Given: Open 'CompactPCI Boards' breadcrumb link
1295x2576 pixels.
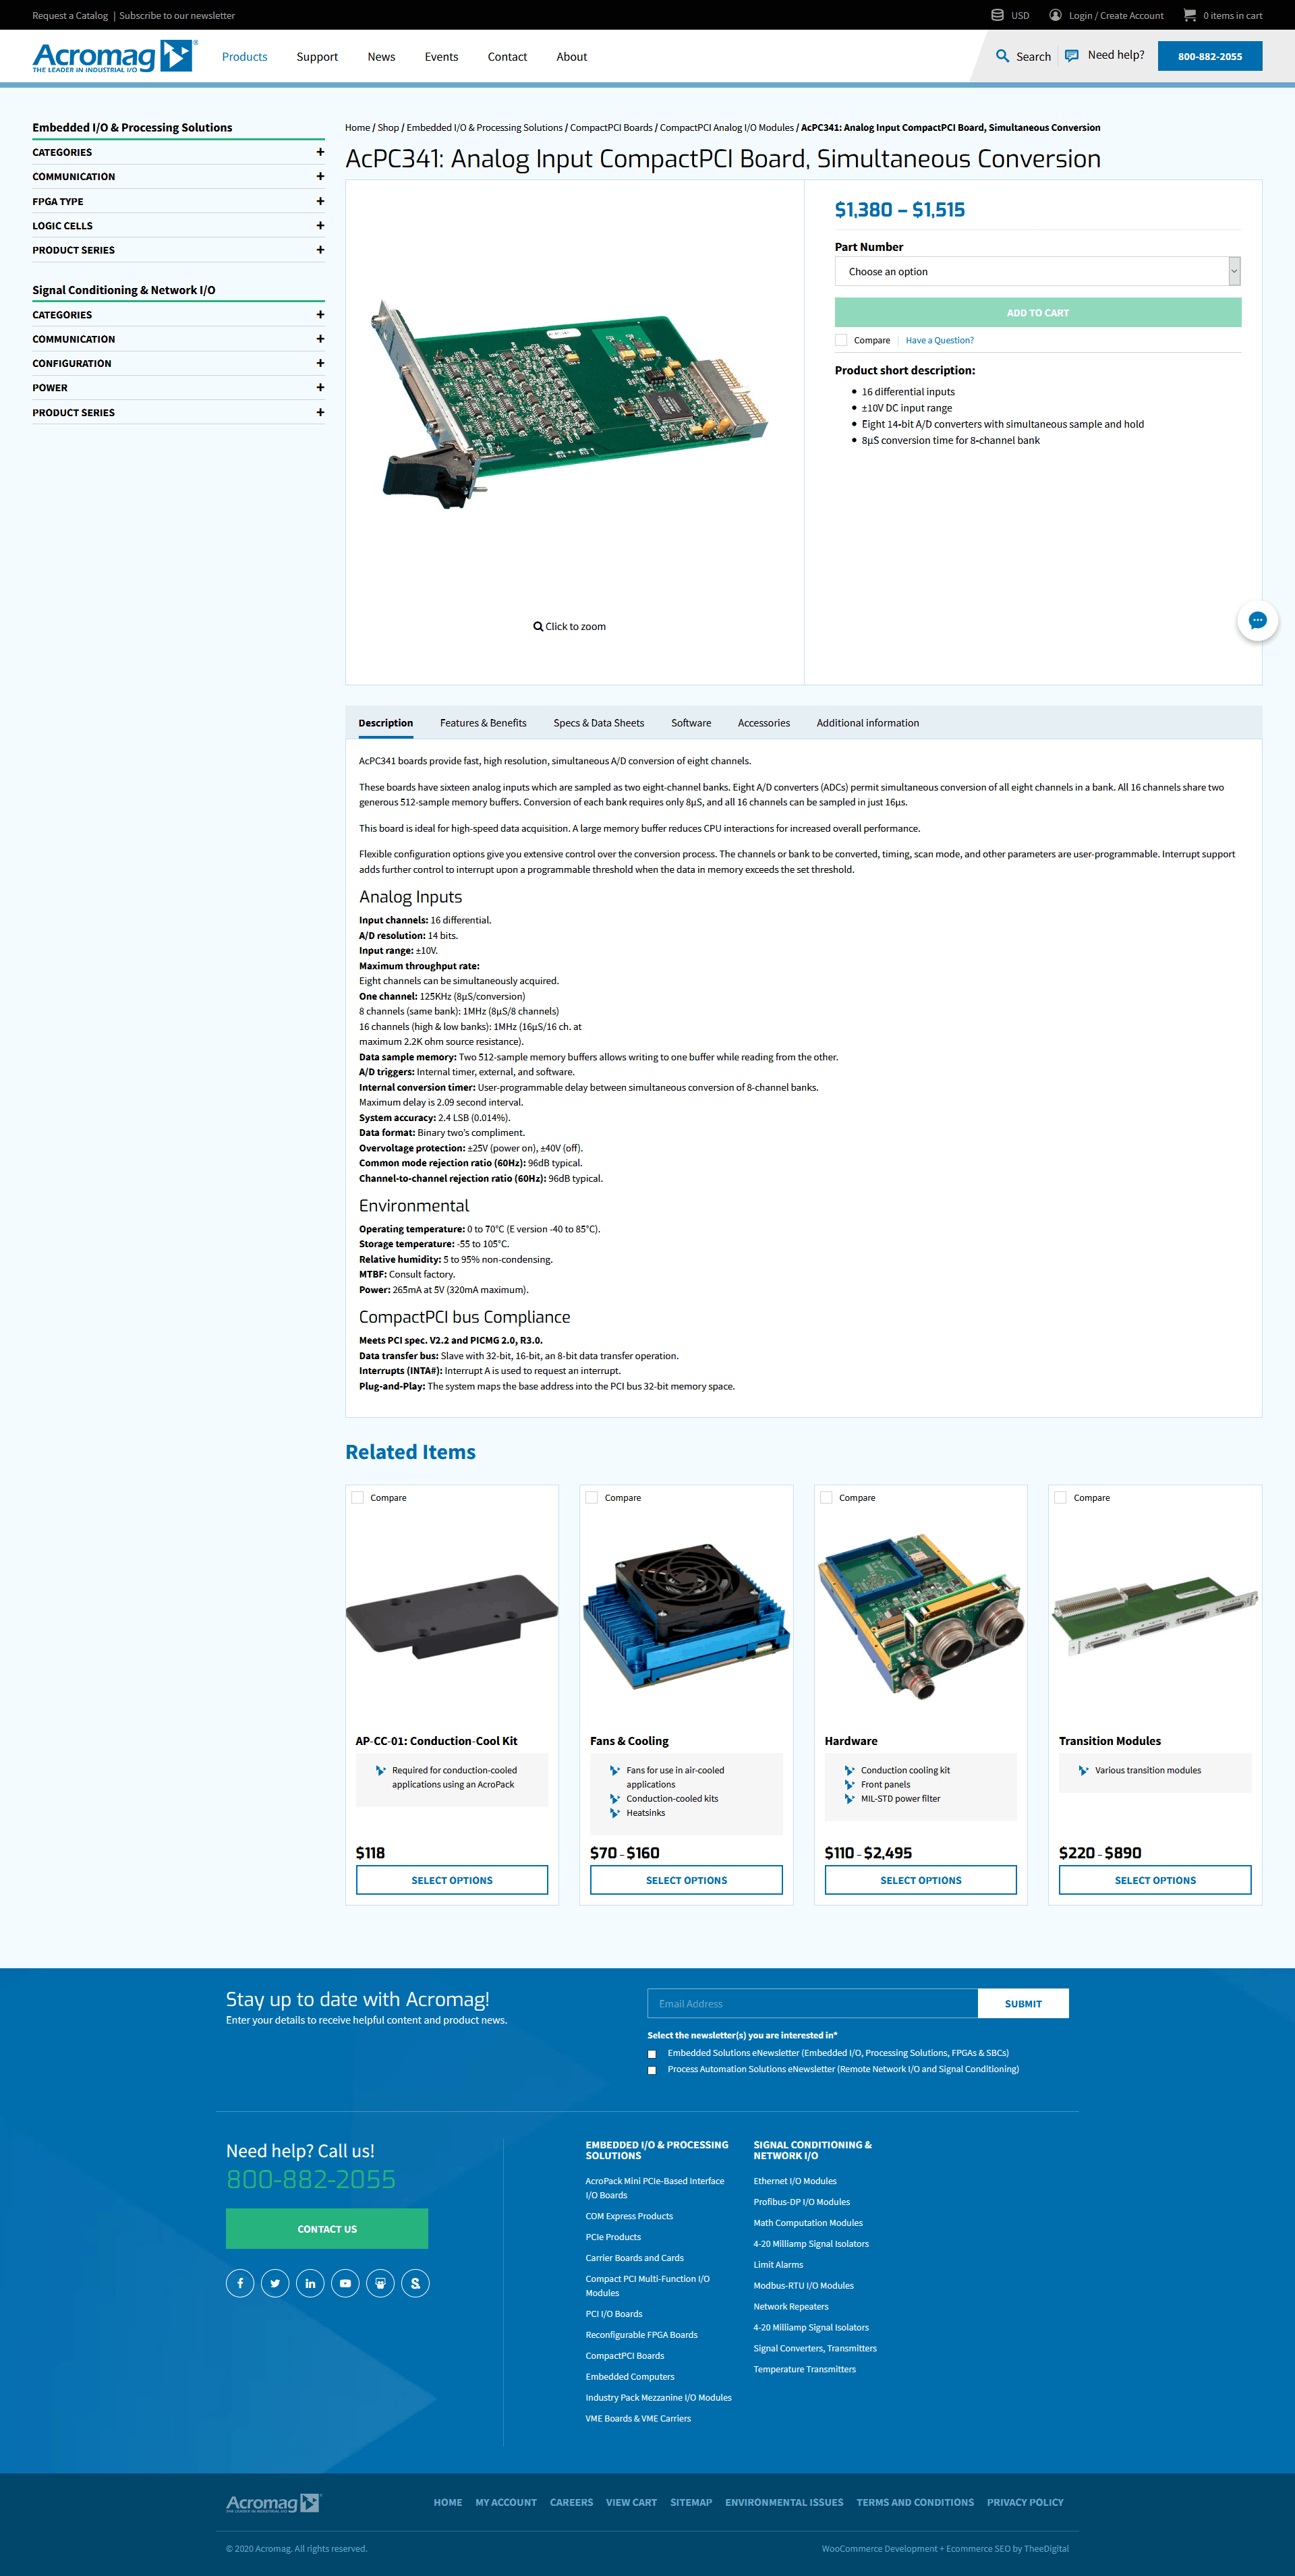Looking at the screenshot, I should coord(611,128).
